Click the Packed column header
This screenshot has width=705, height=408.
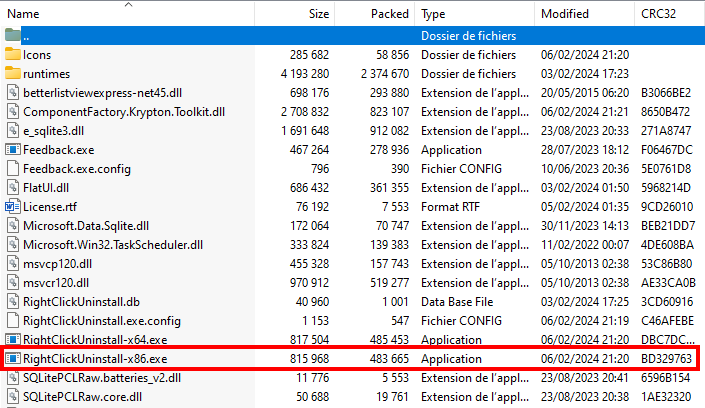(387, 15)
